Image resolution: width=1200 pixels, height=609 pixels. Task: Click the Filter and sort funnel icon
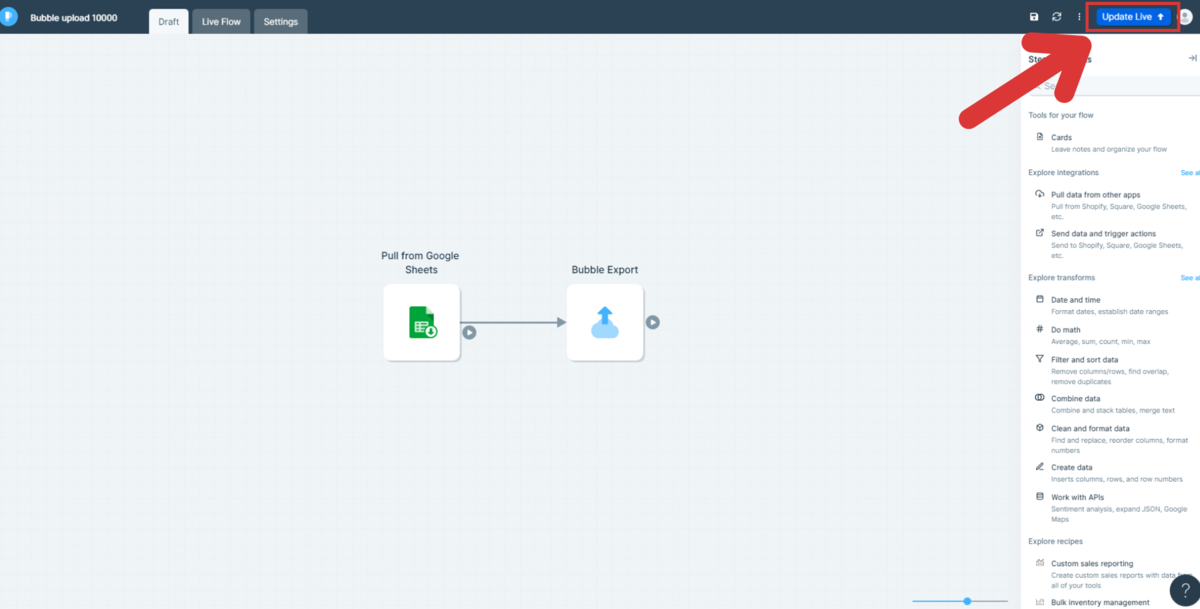1040,358
